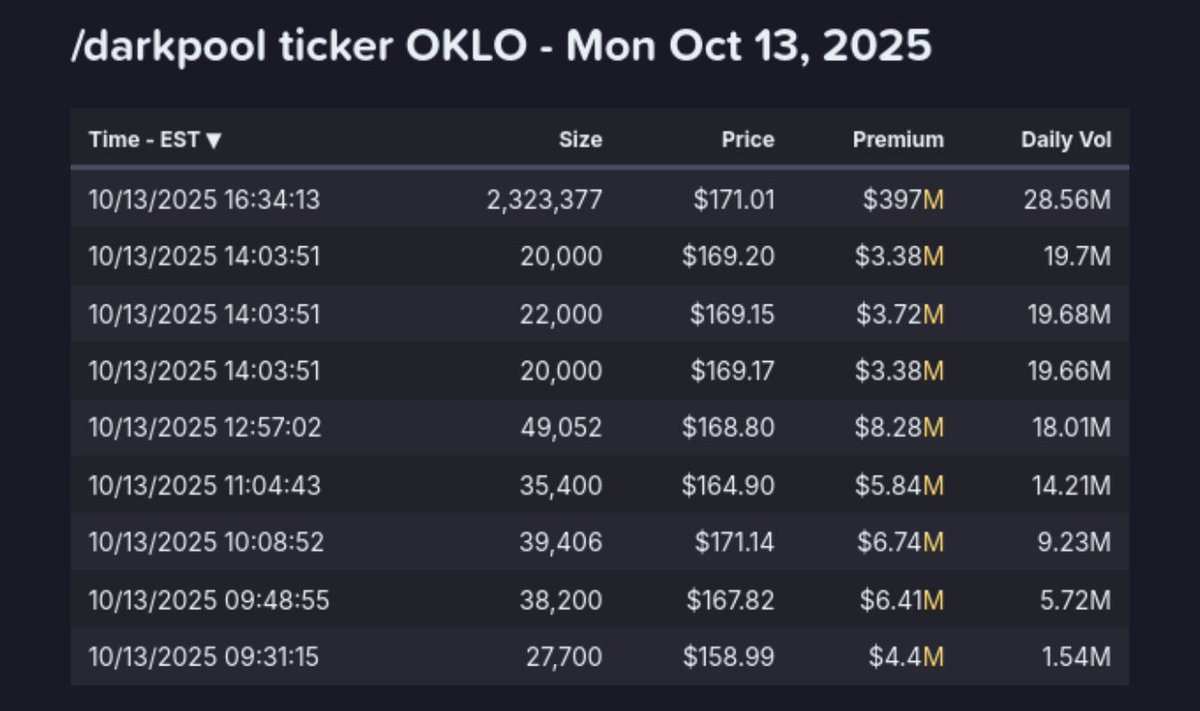Select the $169.15 price cell
Image resolution: width=1200 pixels, height=711 pixels.
pos(732,314)
